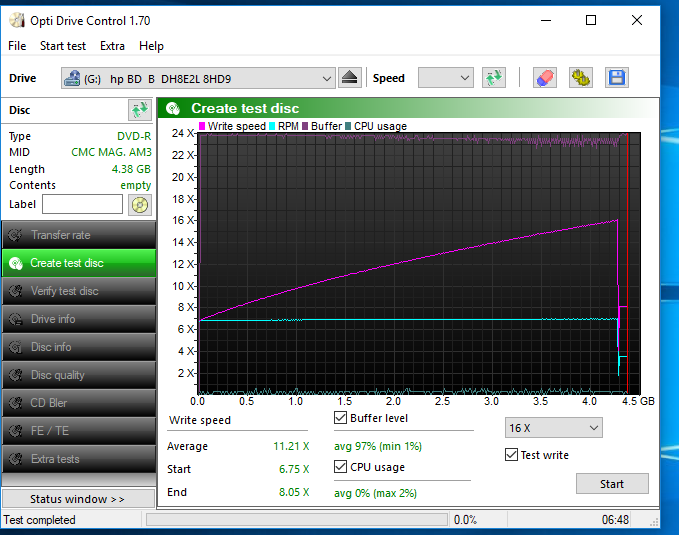Click the erase disc eraser icon
This screenshot has height=535, width=679.
[545, 78]
